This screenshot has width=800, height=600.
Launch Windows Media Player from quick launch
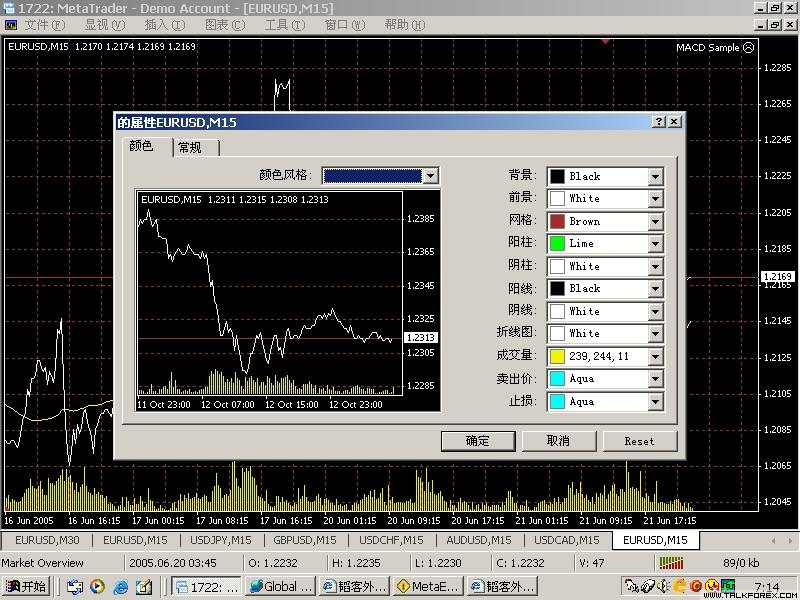point(97,587)
